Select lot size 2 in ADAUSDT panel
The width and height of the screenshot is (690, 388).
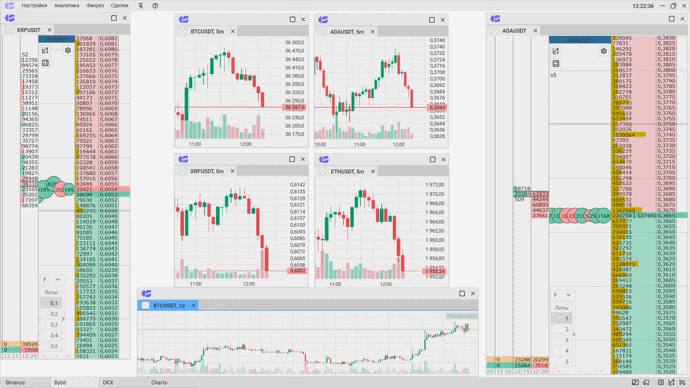(562, 329)
